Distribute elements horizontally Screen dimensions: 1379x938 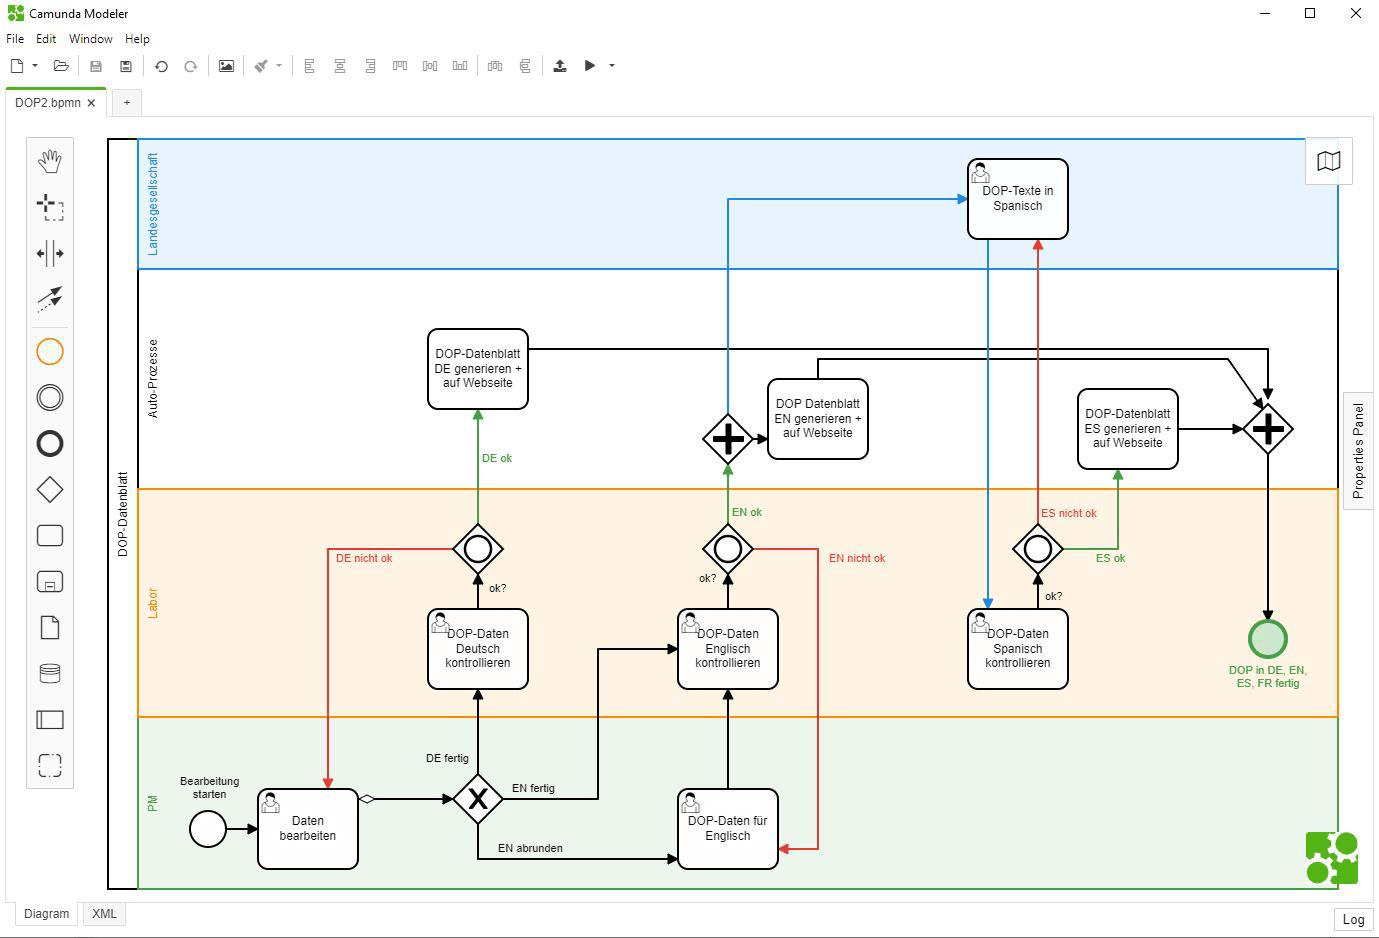click(x=495, y=66)
